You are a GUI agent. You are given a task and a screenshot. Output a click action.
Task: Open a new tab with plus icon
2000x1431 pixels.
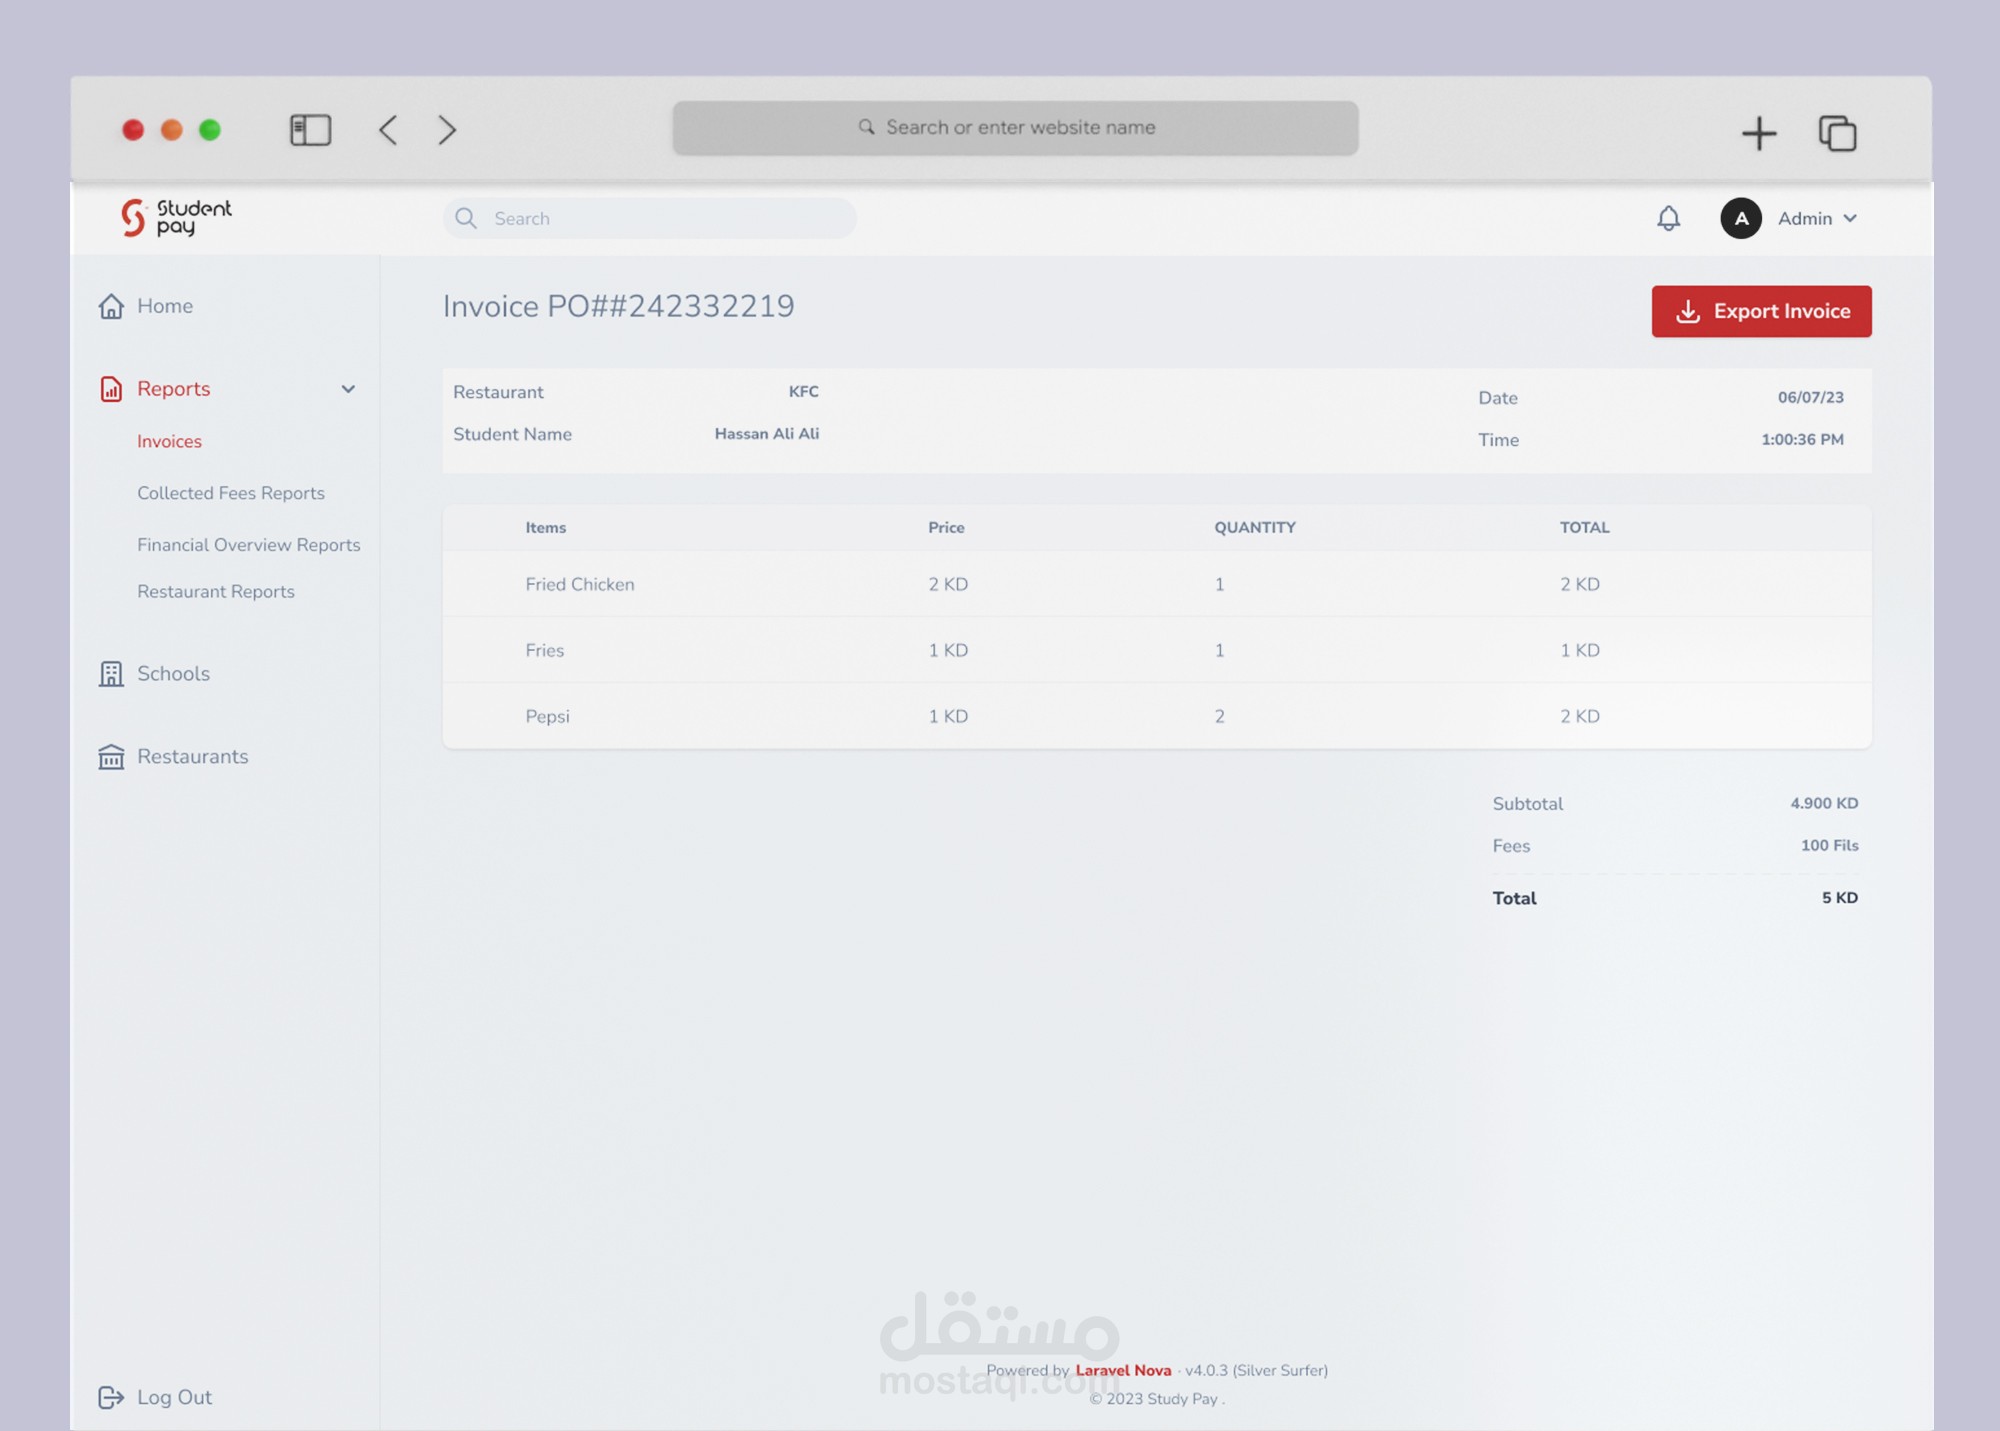(1759, 133)
